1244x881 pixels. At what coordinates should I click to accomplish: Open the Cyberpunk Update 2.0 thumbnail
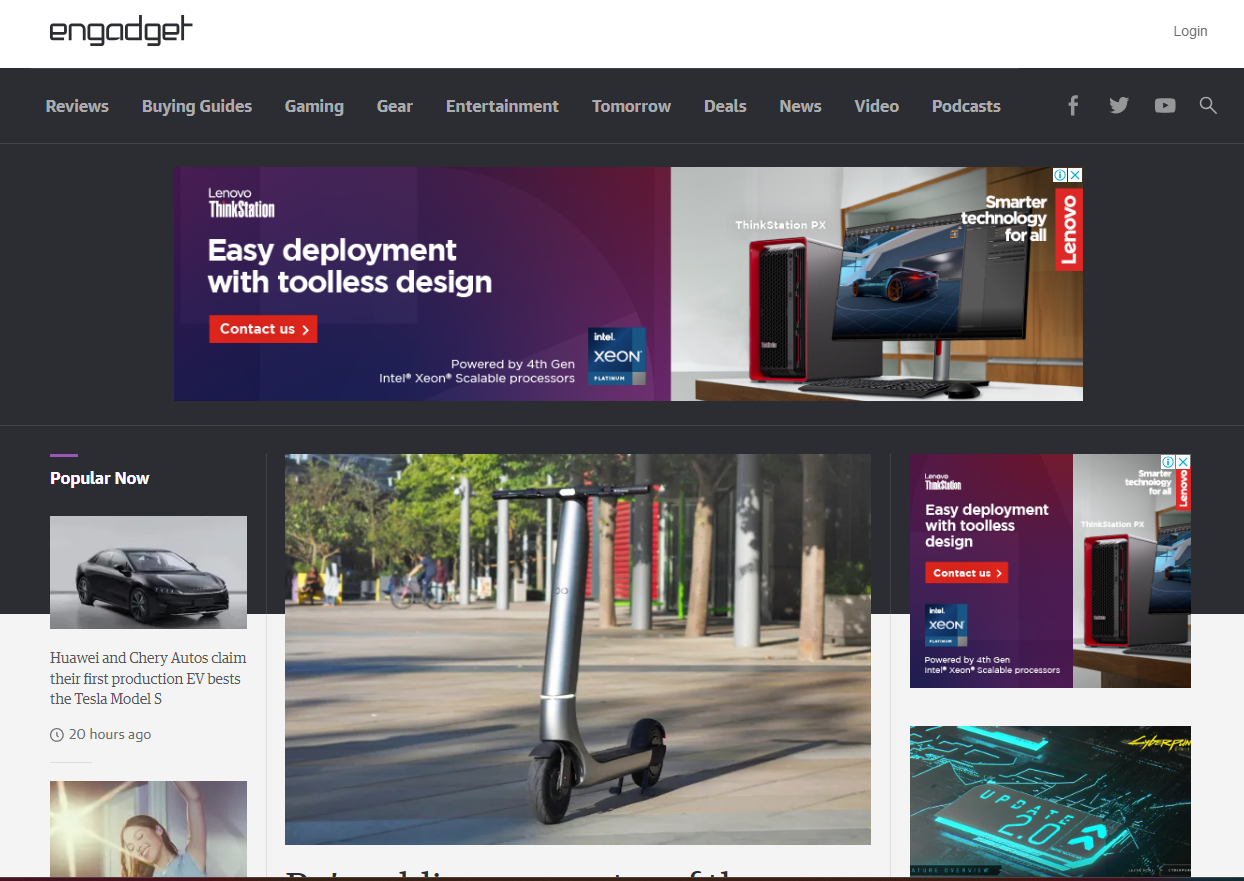1050,801
